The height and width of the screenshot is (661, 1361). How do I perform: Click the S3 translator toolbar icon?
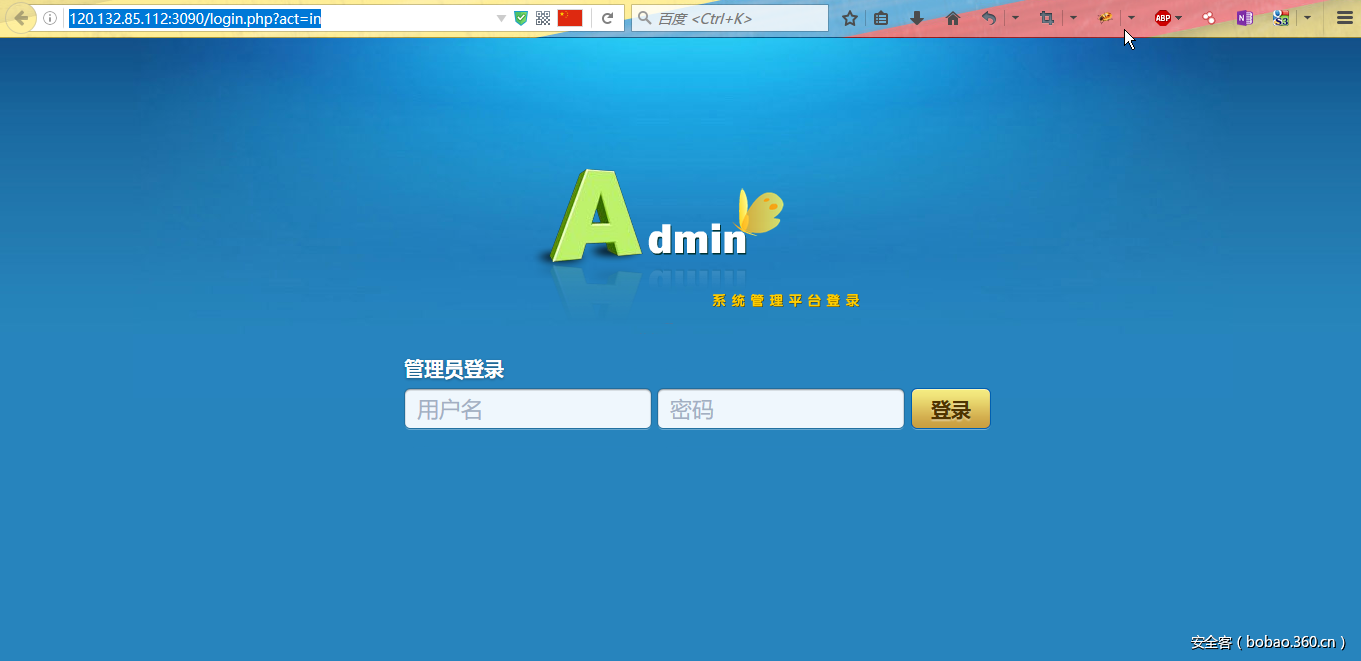click(1280, 17)
